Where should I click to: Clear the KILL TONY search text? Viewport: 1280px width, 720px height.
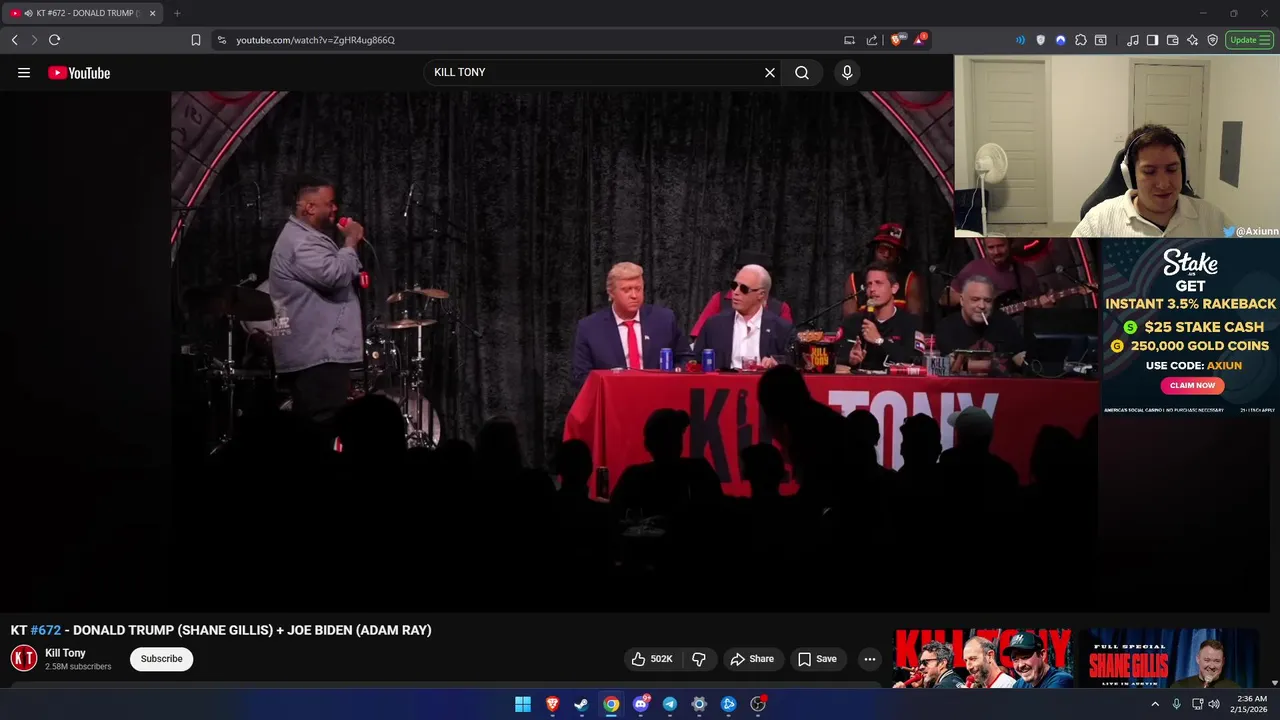click(x=770, y=72)
